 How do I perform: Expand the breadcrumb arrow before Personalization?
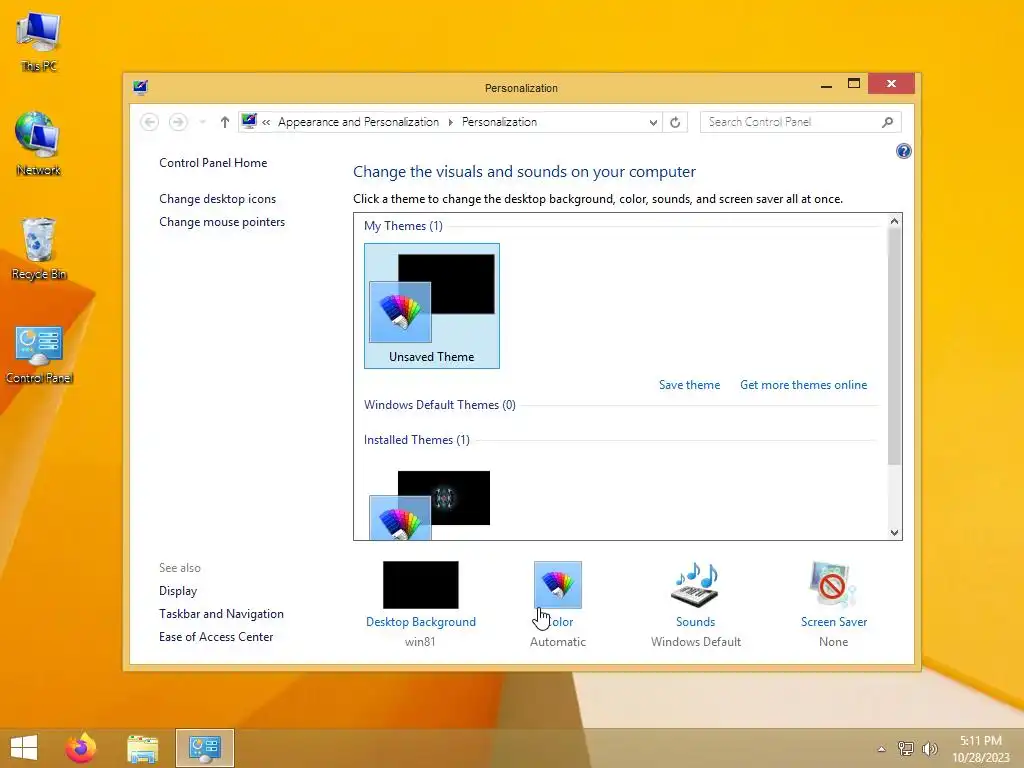[x=451, y=122]
